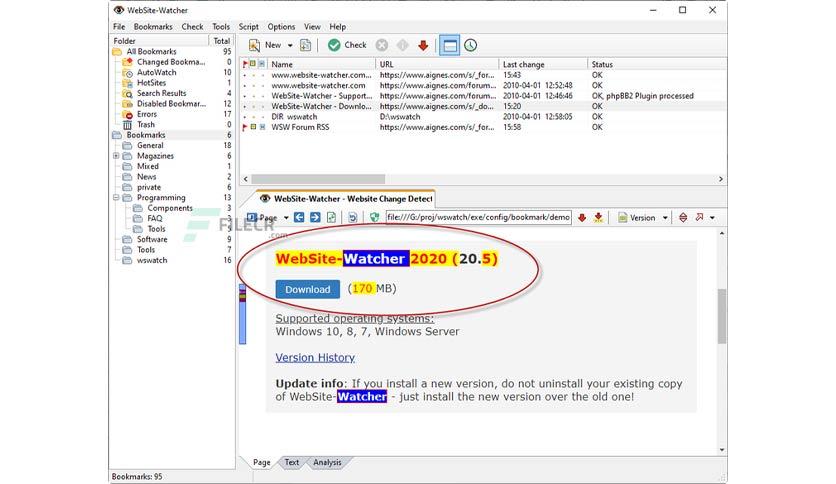
Task: Switch to the Text tab
Action: [x=292, y=463]
